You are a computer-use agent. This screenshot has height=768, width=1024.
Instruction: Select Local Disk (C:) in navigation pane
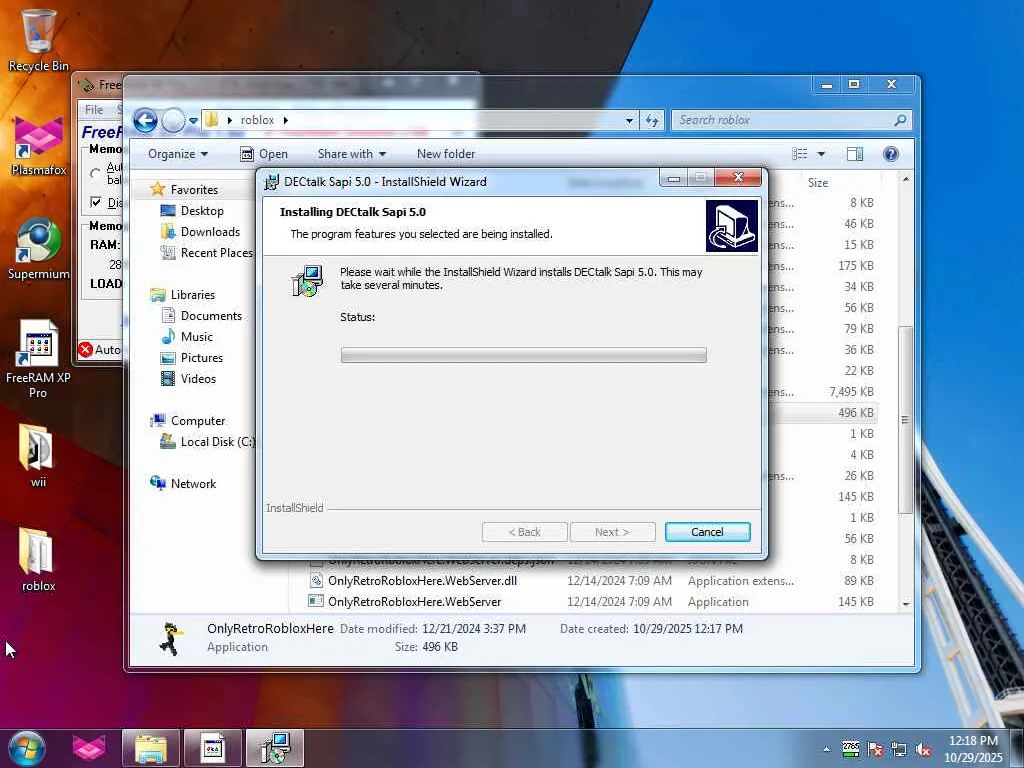pos(217,442)
